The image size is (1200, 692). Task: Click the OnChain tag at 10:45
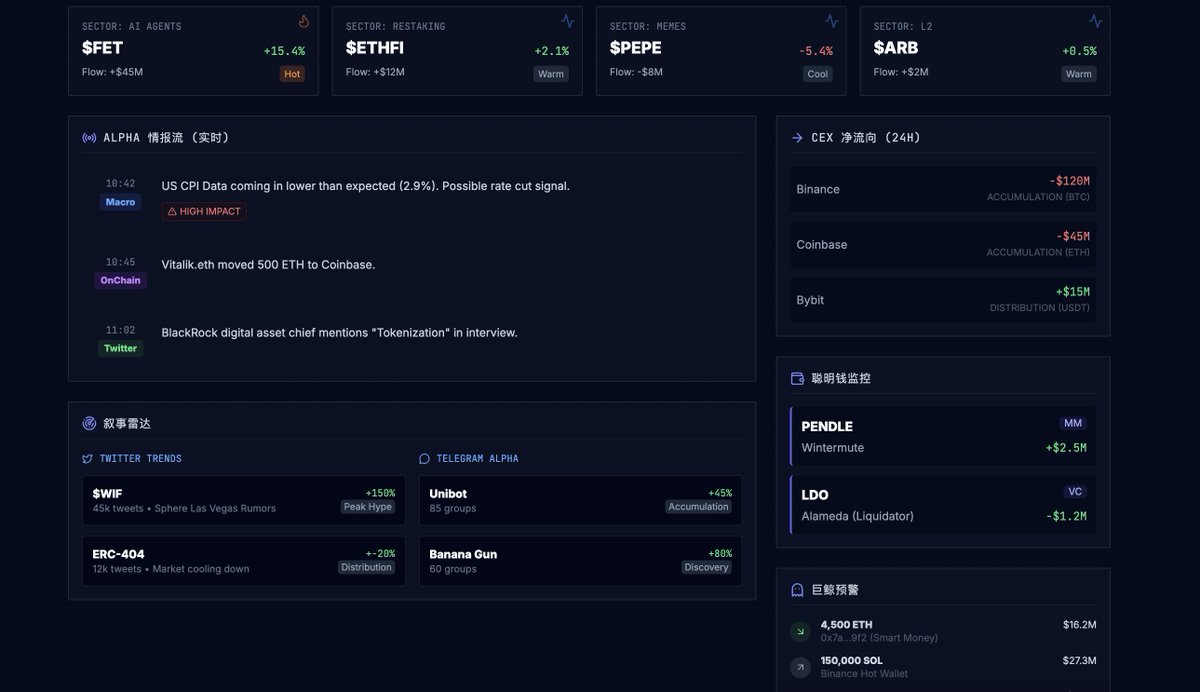[x=120, y=281]
